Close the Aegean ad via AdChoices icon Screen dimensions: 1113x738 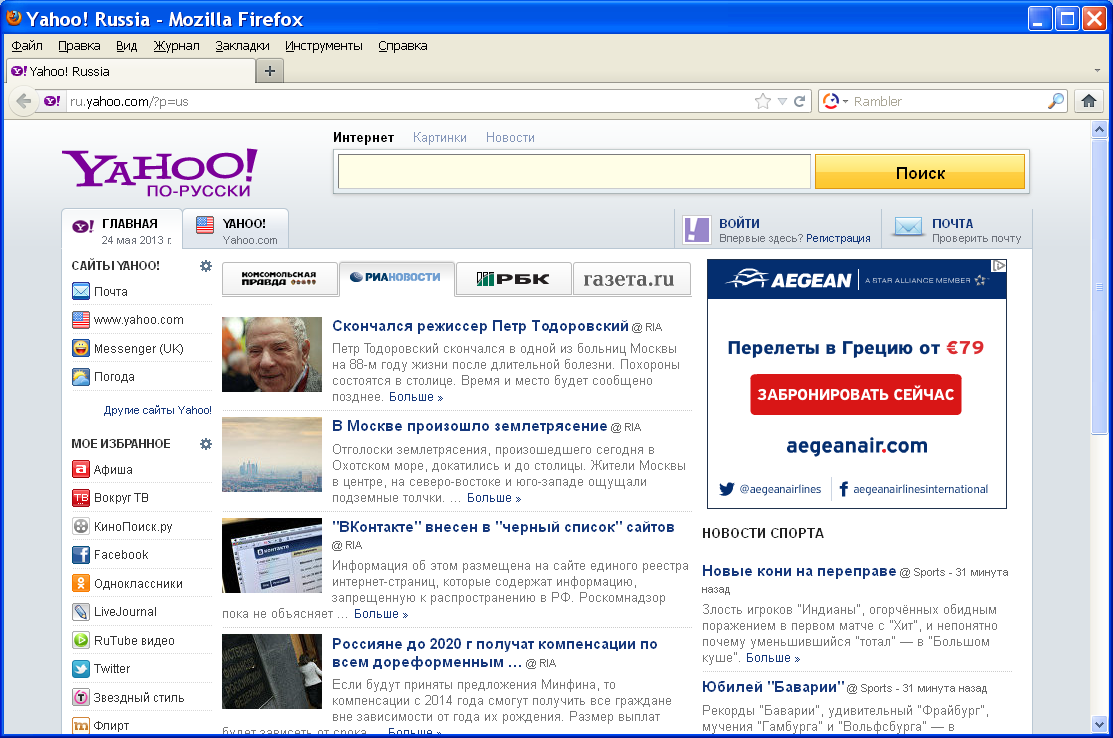pyautogui.click(x=999, y=265)
